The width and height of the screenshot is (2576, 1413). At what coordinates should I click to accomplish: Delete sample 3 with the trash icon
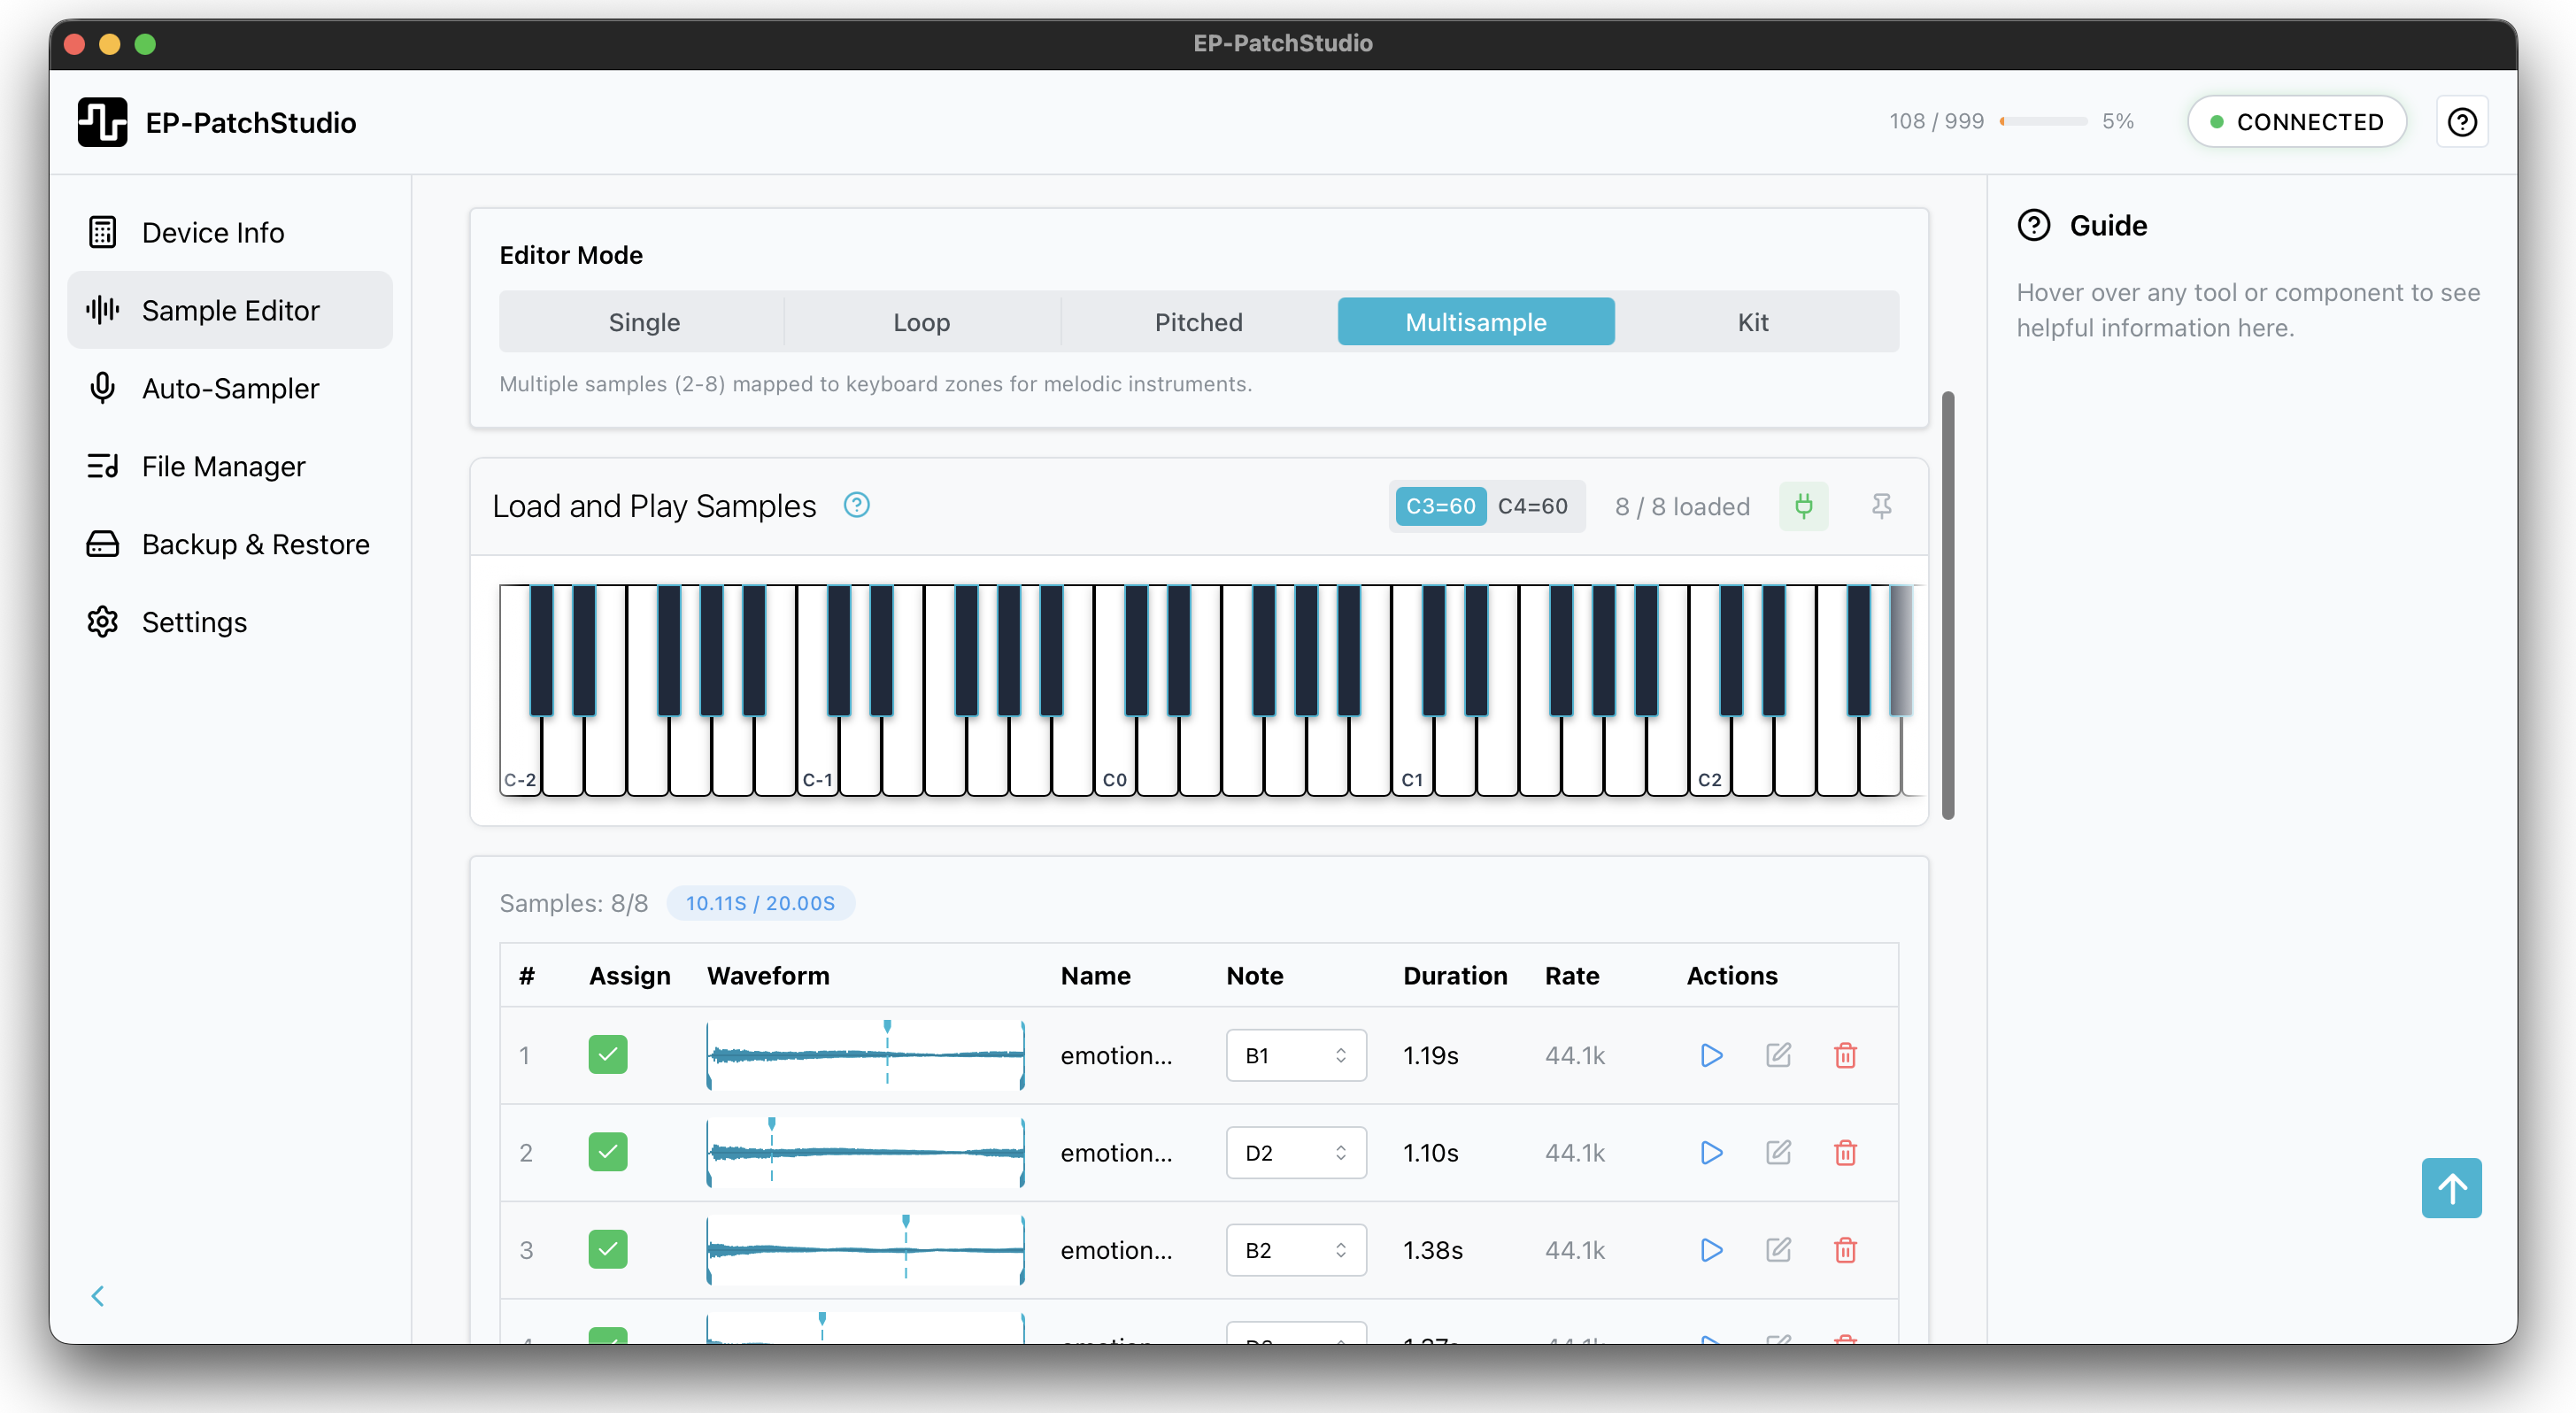tap(1845, 1250)
